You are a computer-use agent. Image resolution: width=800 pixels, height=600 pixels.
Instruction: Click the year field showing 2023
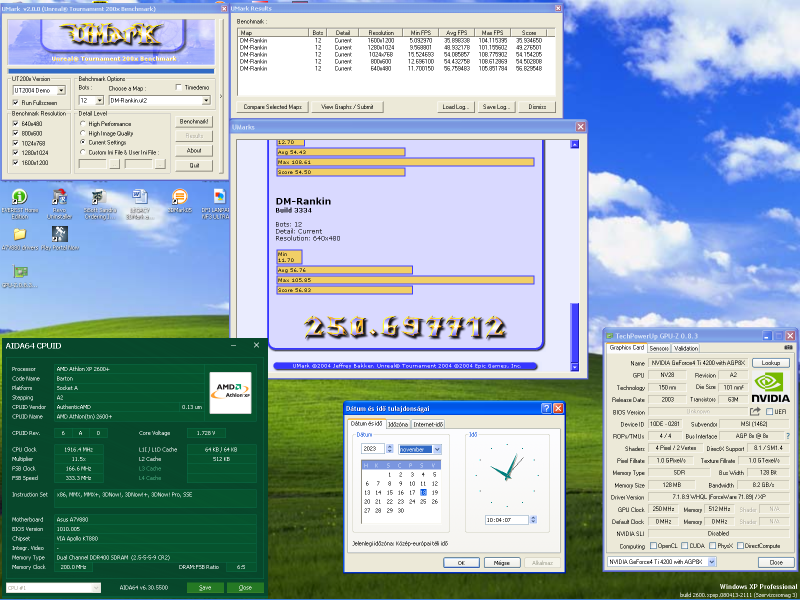(x=373, y=449)
